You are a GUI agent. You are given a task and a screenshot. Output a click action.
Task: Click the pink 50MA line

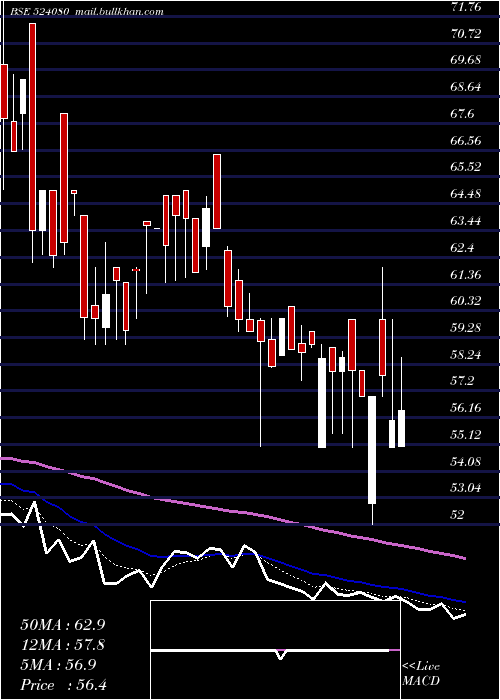(232, 510)
